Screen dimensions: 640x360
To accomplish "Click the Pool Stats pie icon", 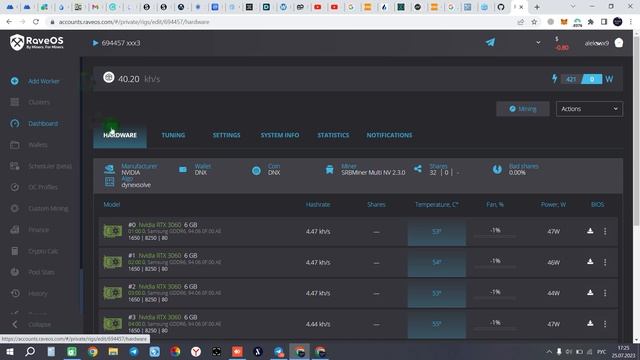I will click(15, 272).
